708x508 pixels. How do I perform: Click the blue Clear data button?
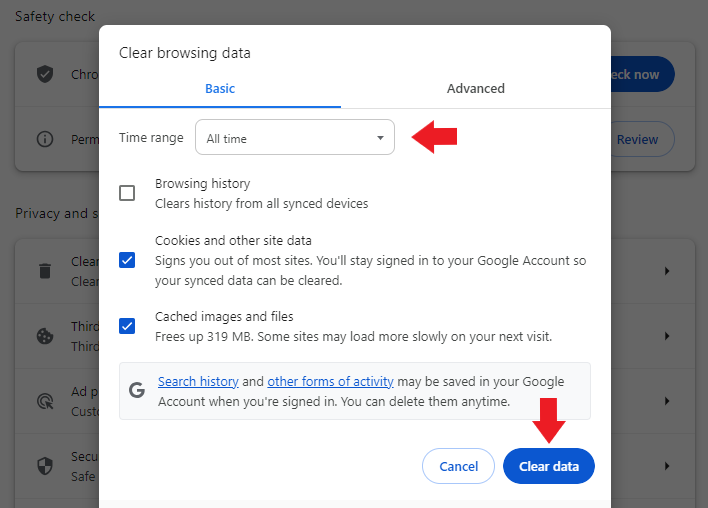click(x=549, y=466)
